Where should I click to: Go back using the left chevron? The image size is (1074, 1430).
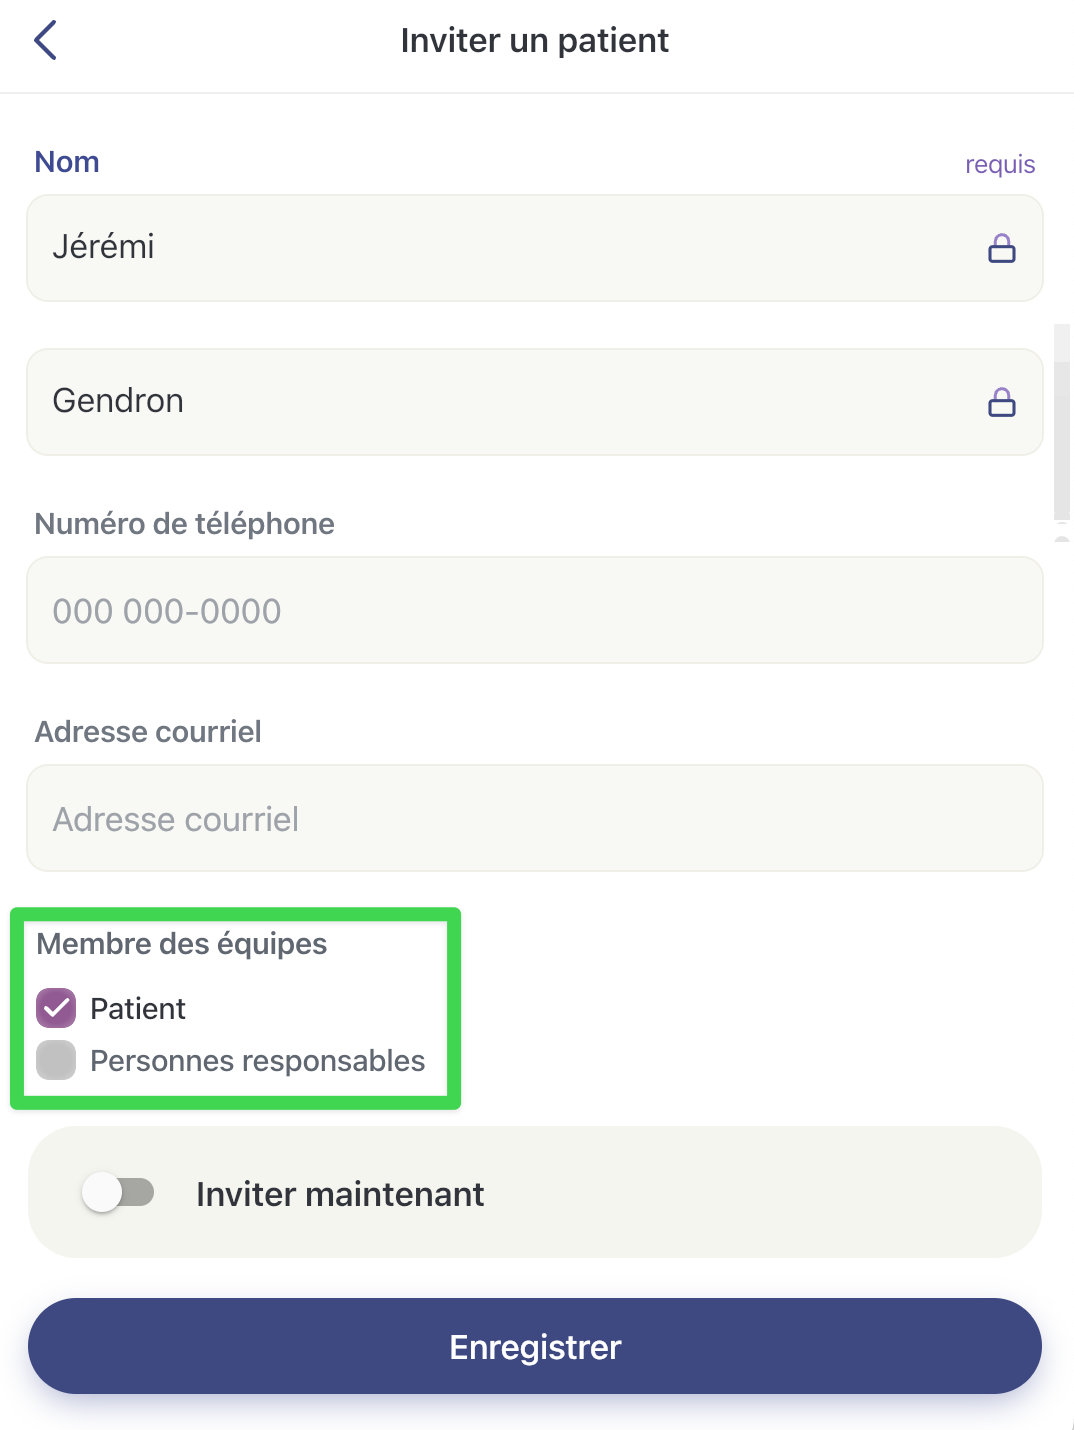45,41
